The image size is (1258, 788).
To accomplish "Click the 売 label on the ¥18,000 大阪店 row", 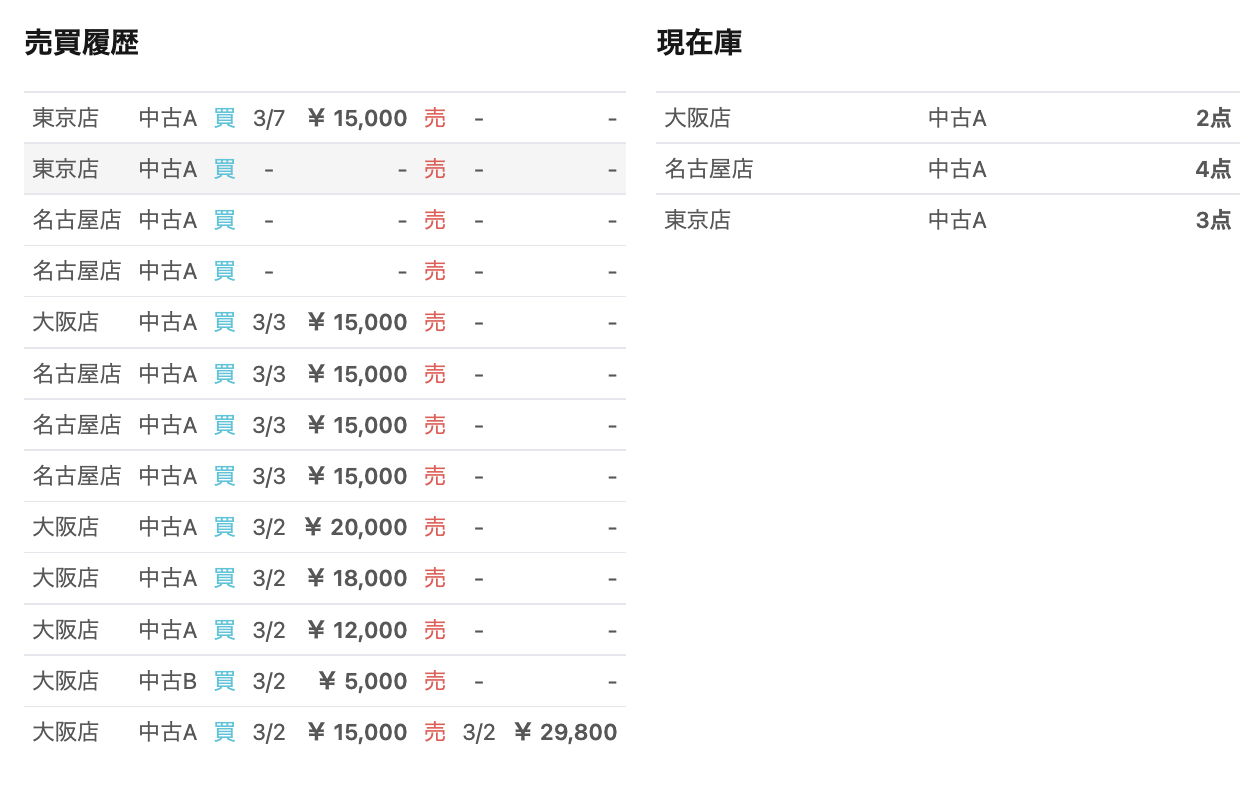I will 434,578.
